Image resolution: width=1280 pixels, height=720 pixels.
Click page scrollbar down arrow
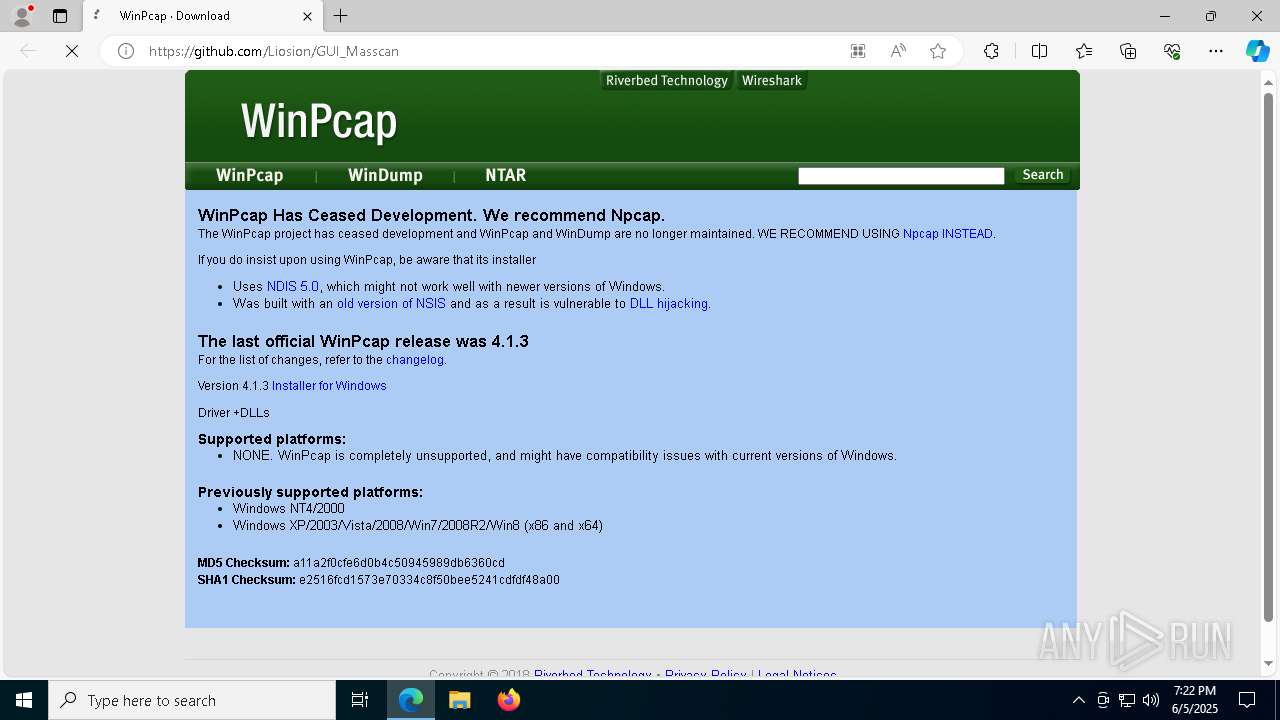coord(1269,663)
